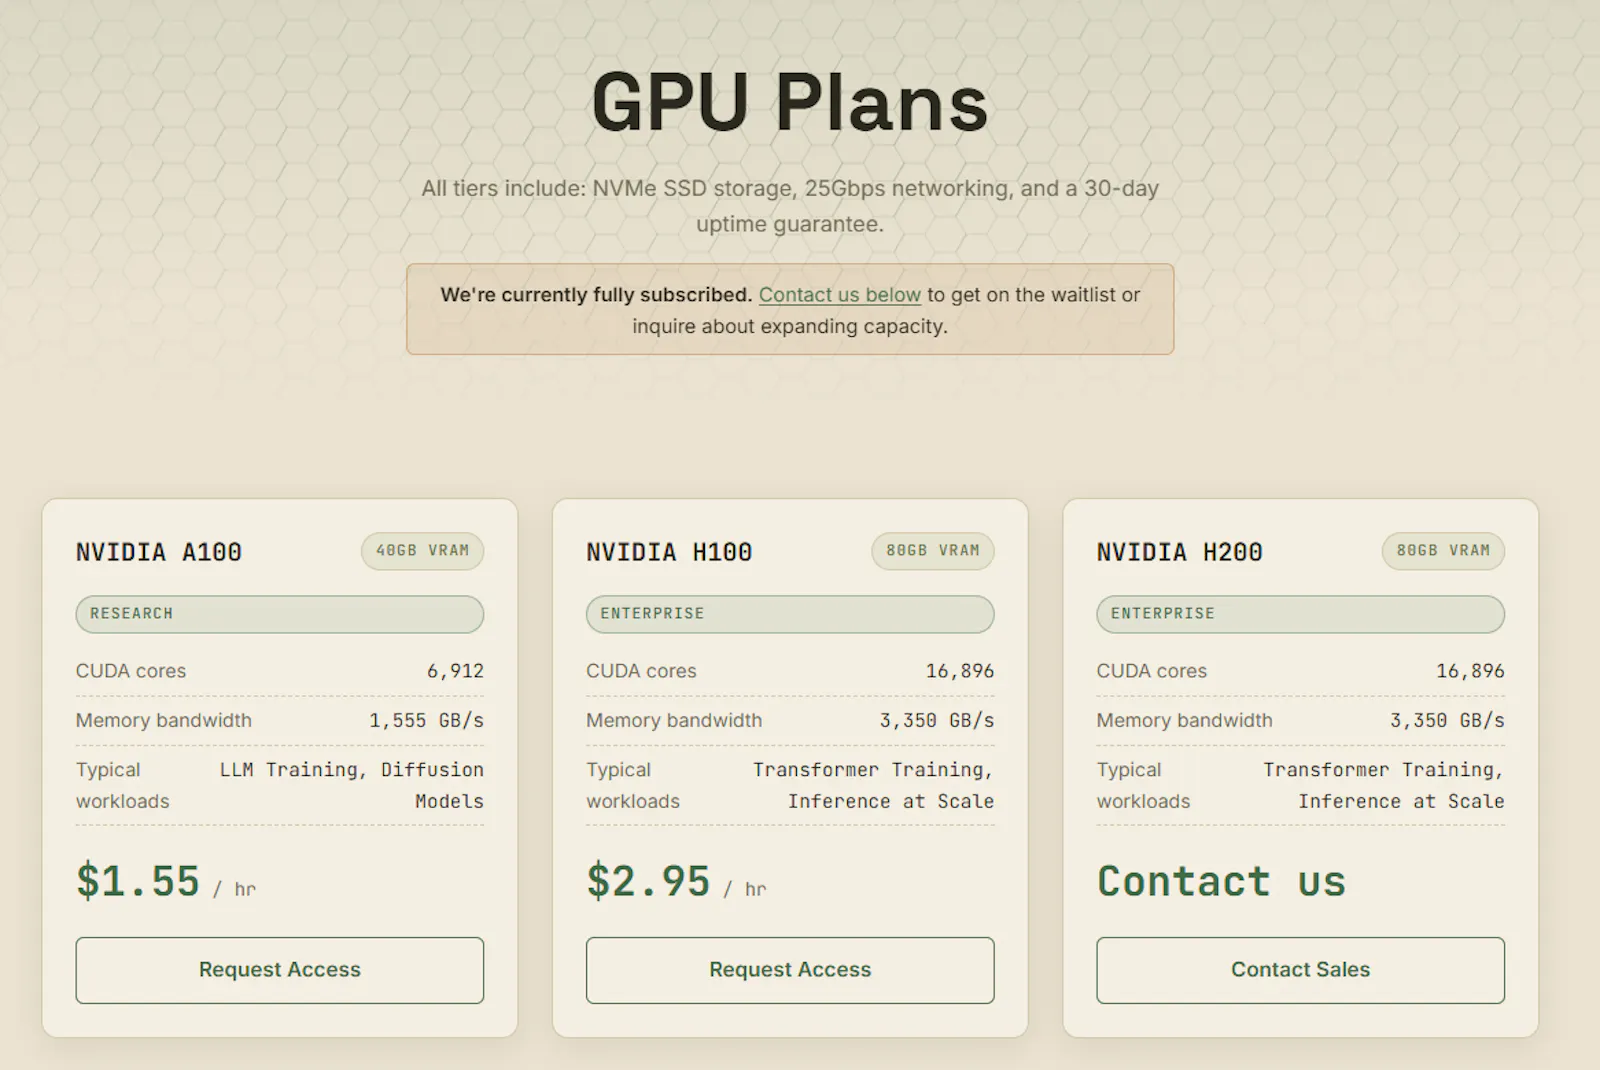The height and width of the screenshot is (1070, 1600).
Task: Click the H100 card's ENTERPRISE tag
Action: (x=790, y=614)
